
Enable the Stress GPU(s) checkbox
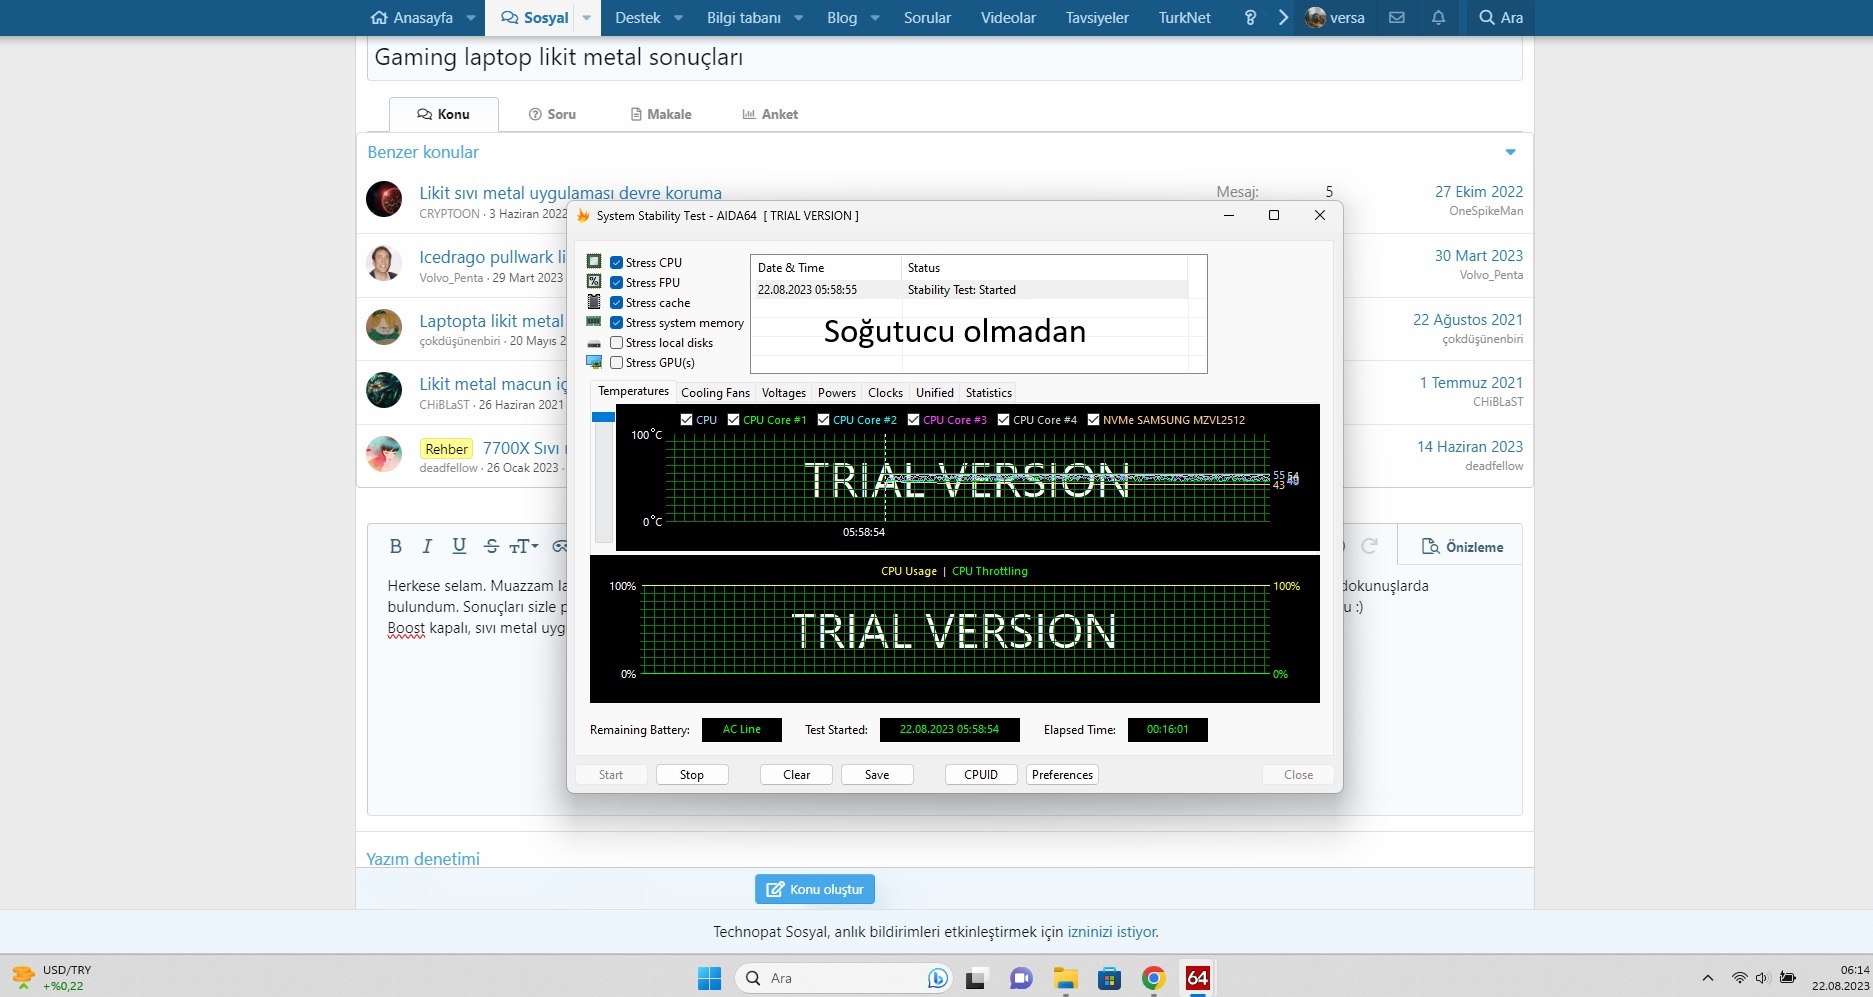click(617, 363)
